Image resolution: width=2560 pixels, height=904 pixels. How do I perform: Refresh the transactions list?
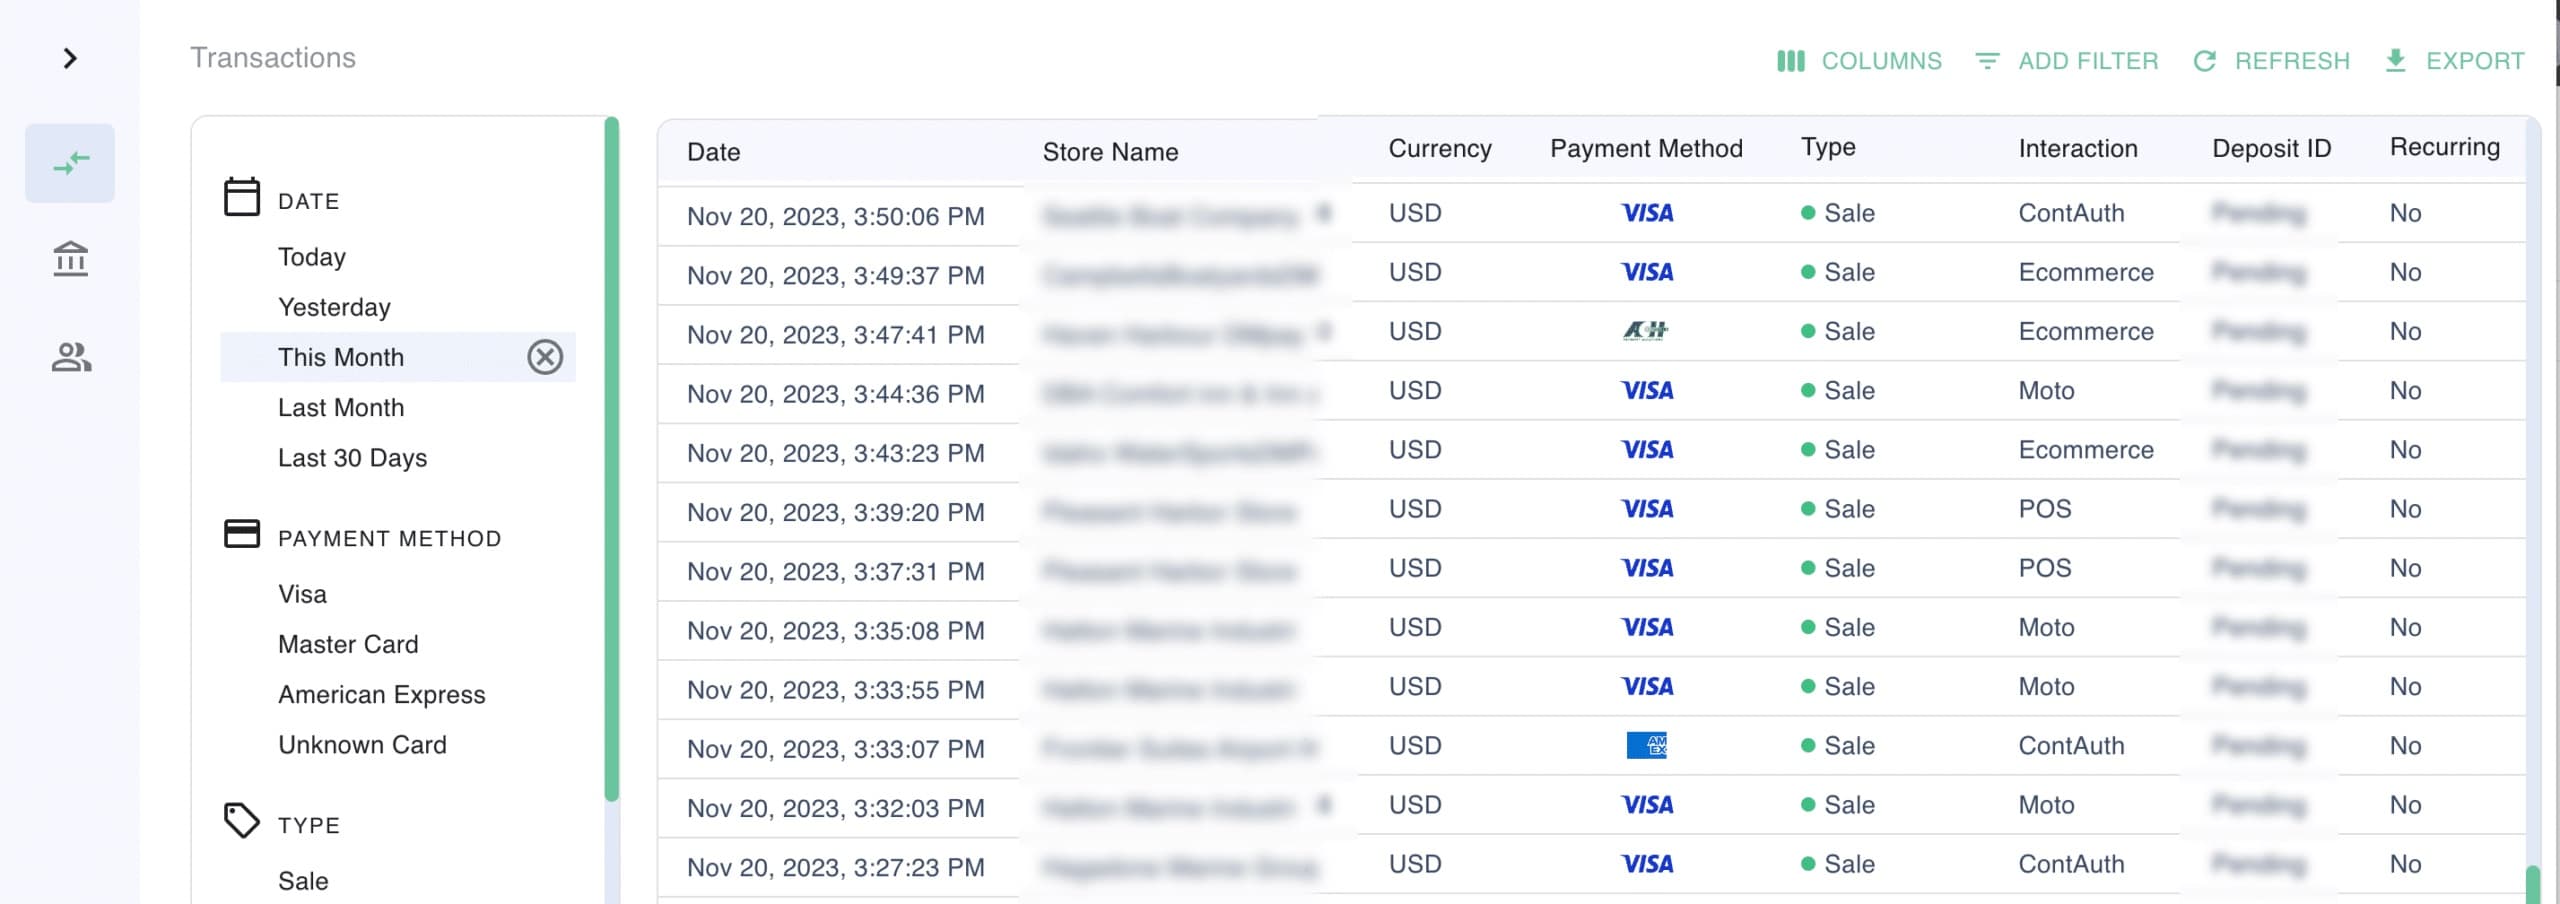coord(2271,61)
